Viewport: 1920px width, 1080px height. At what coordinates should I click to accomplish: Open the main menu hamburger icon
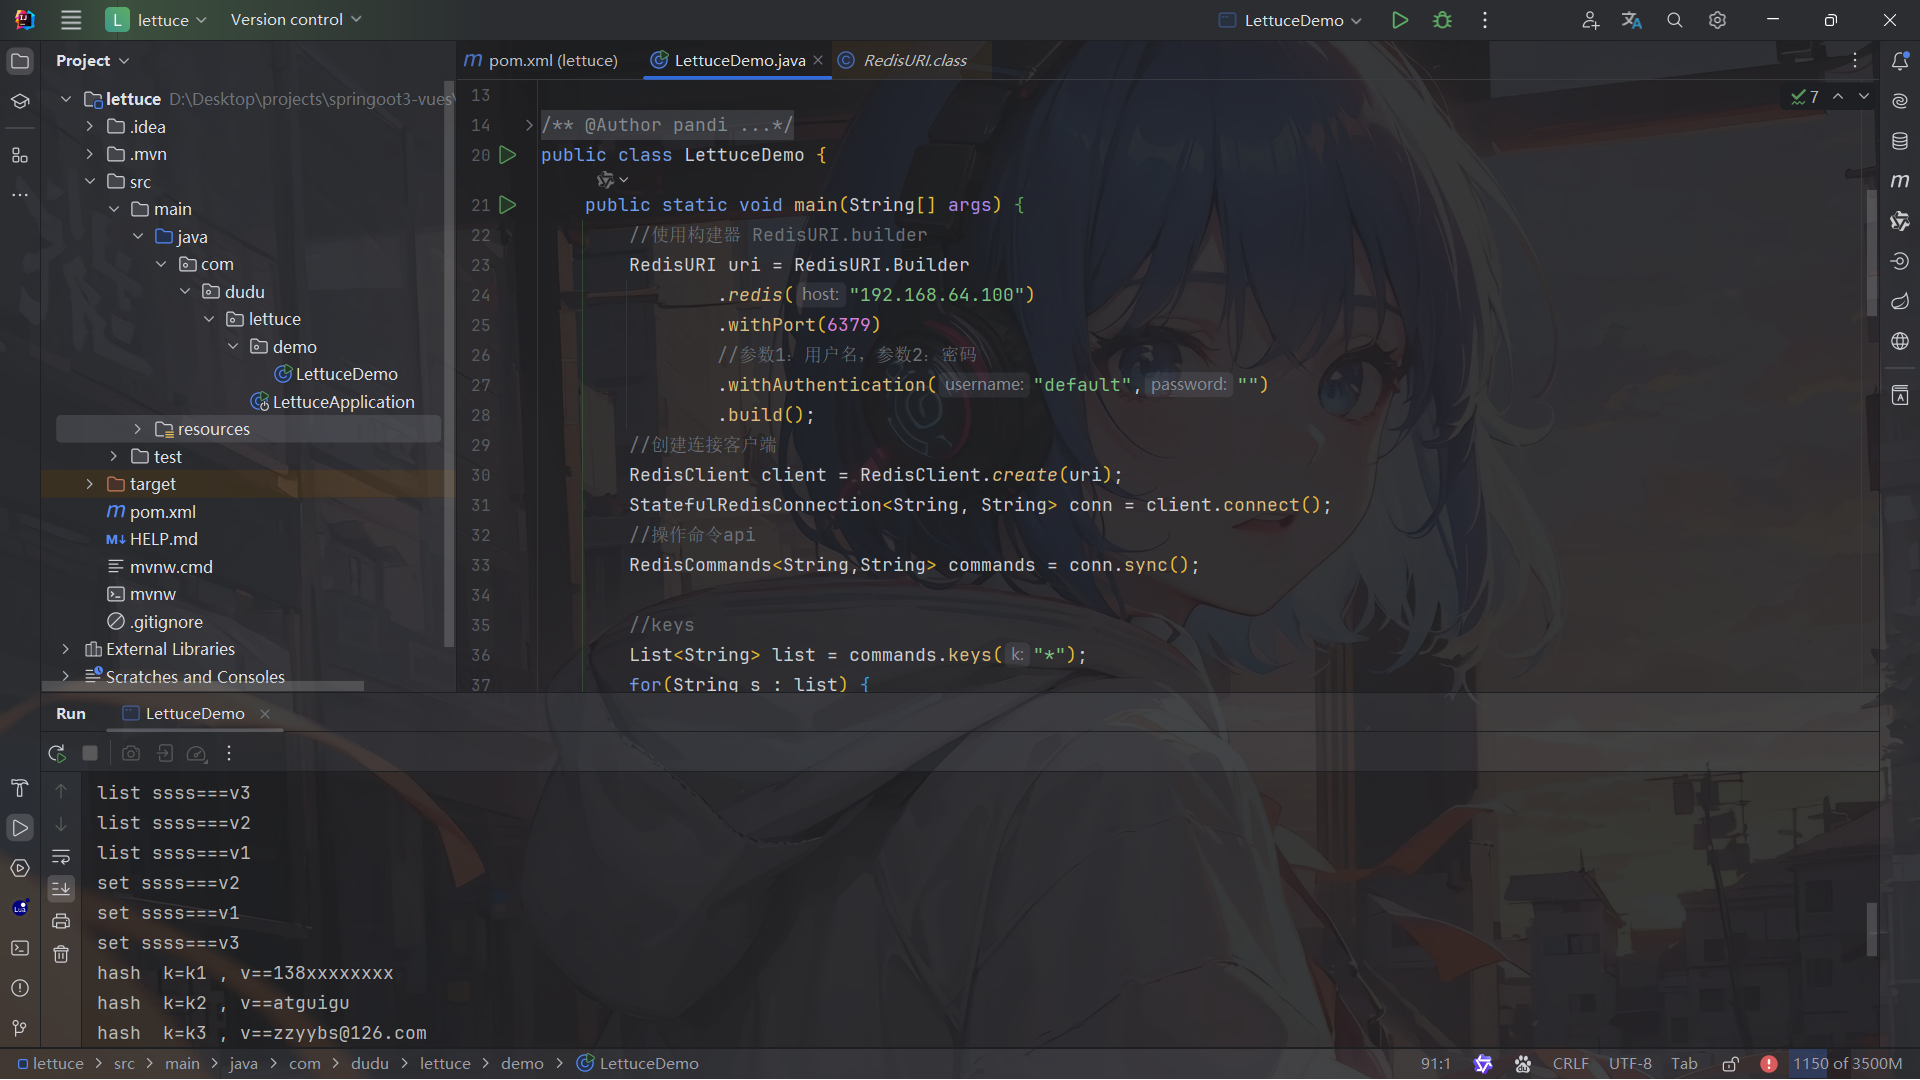(x=71, y=20)
